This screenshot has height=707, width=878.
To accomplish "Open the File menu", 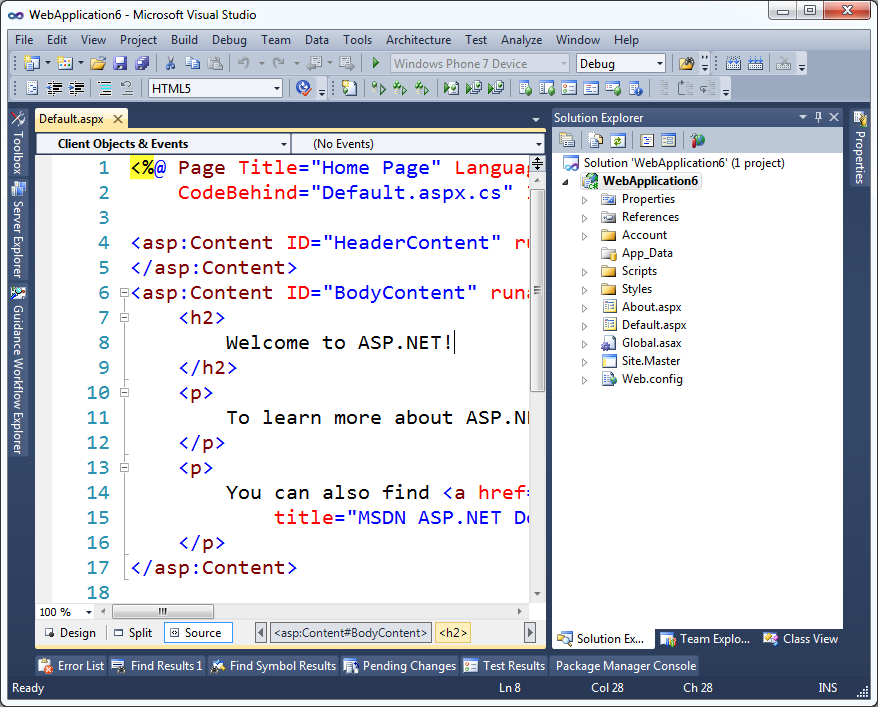I will coord(24,40).
